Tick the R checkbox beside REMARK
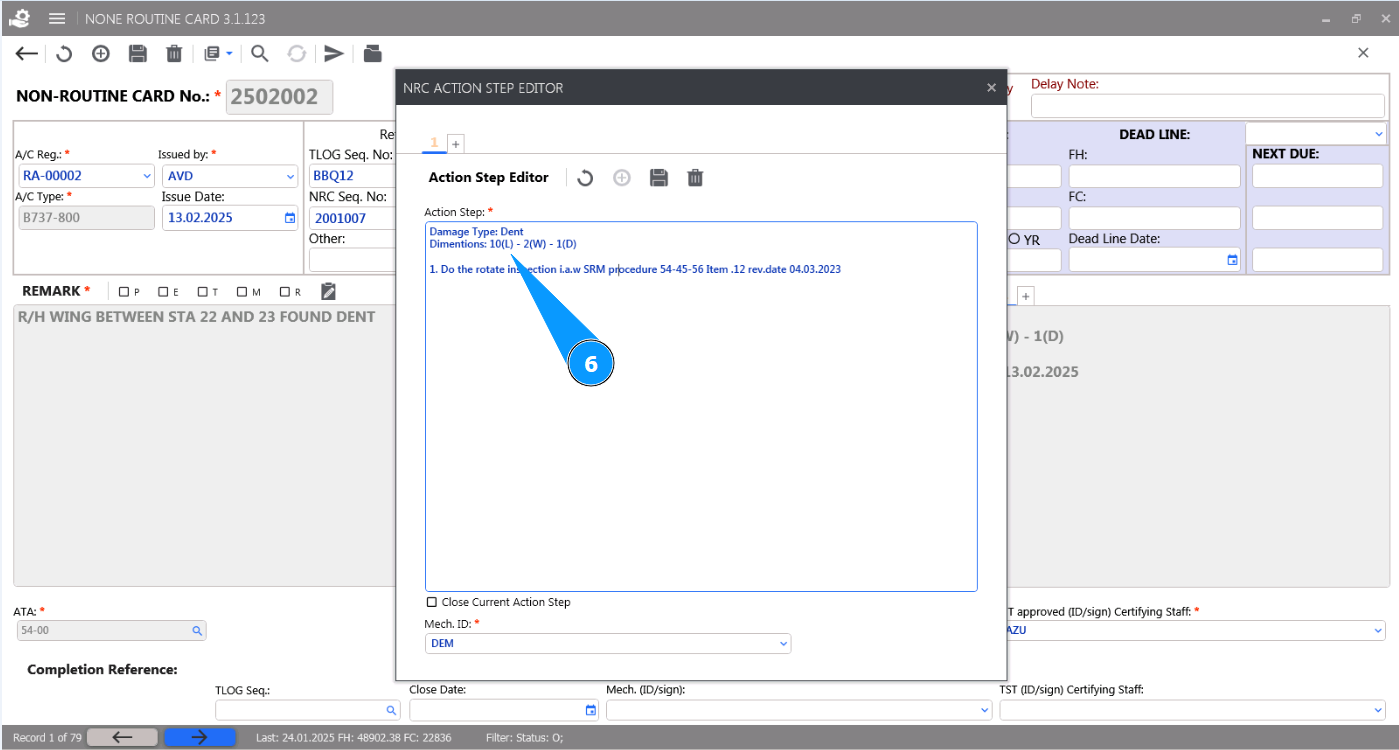 click(x=285, y=292)
